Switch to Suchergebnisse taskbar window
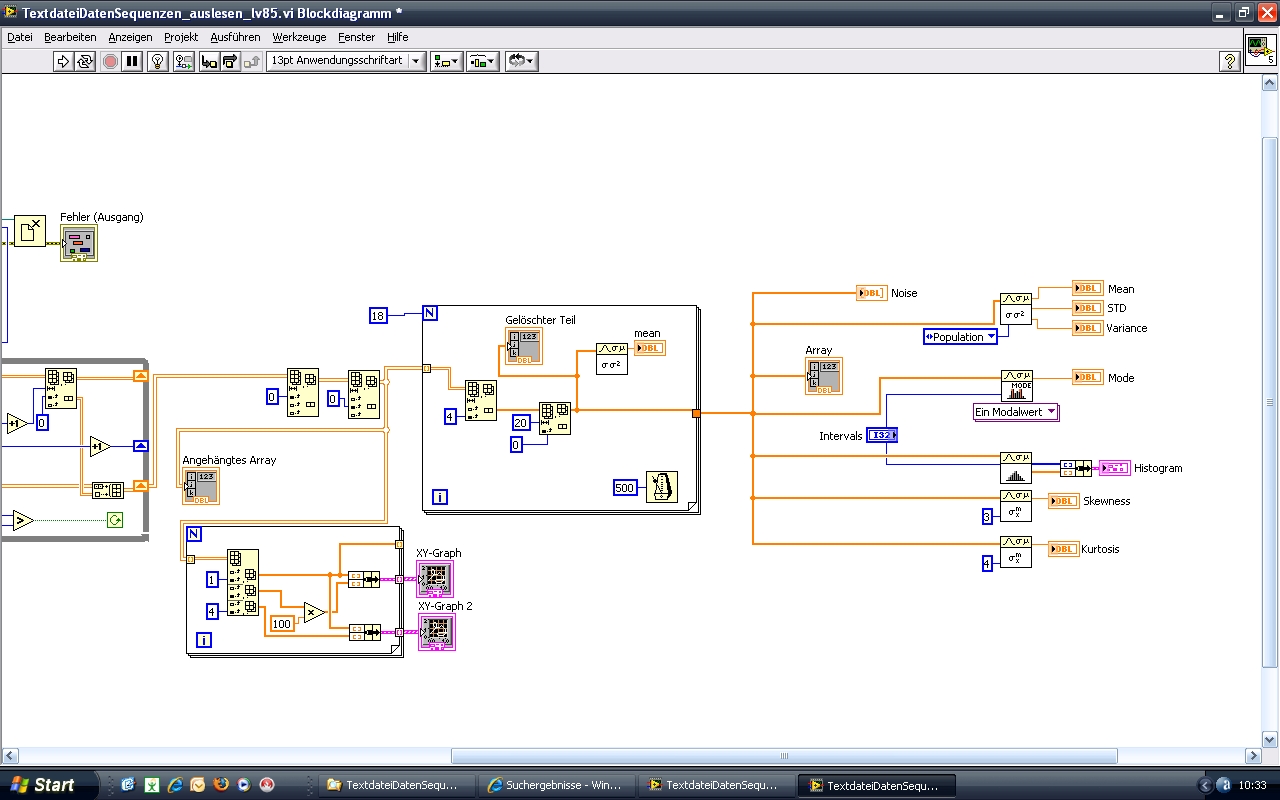1280x800 pixels. [556, 785]
